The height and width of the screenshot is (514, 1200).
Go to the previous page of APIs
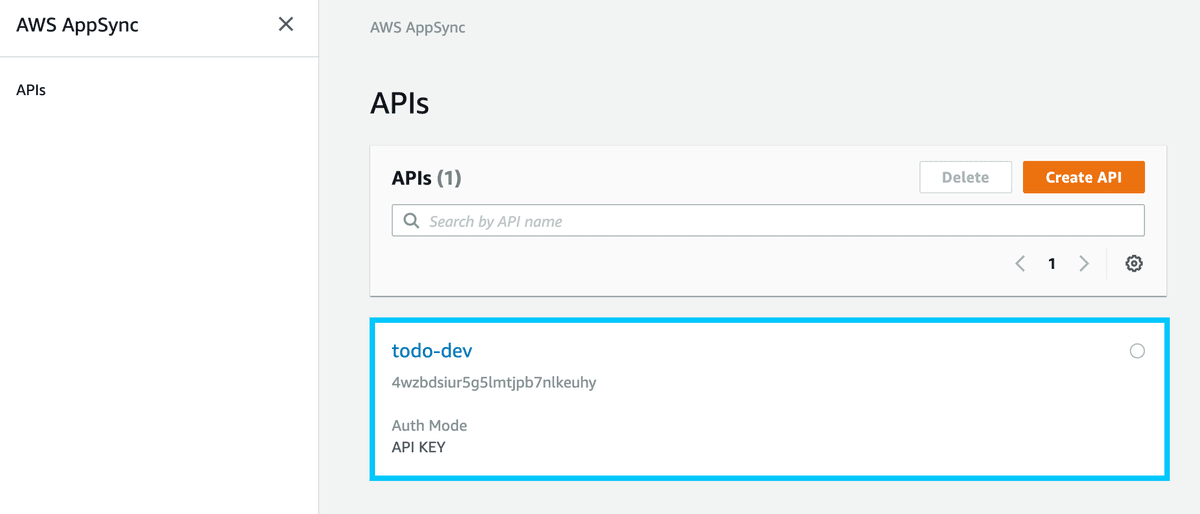(1020, 264)
